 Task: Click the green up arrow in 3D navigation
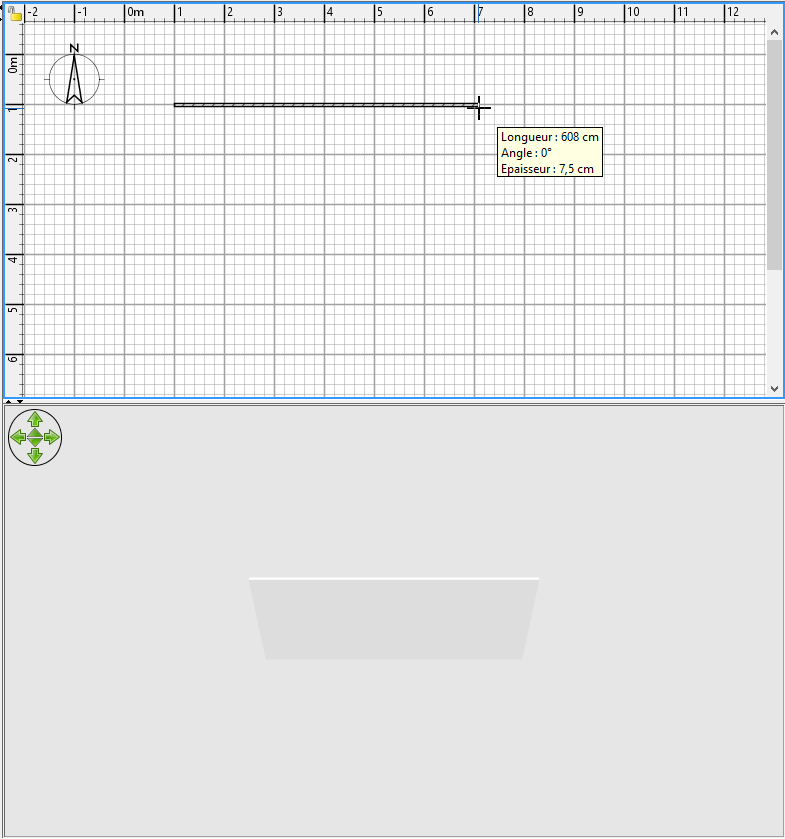pyautogui.click(x=35, y=419)
